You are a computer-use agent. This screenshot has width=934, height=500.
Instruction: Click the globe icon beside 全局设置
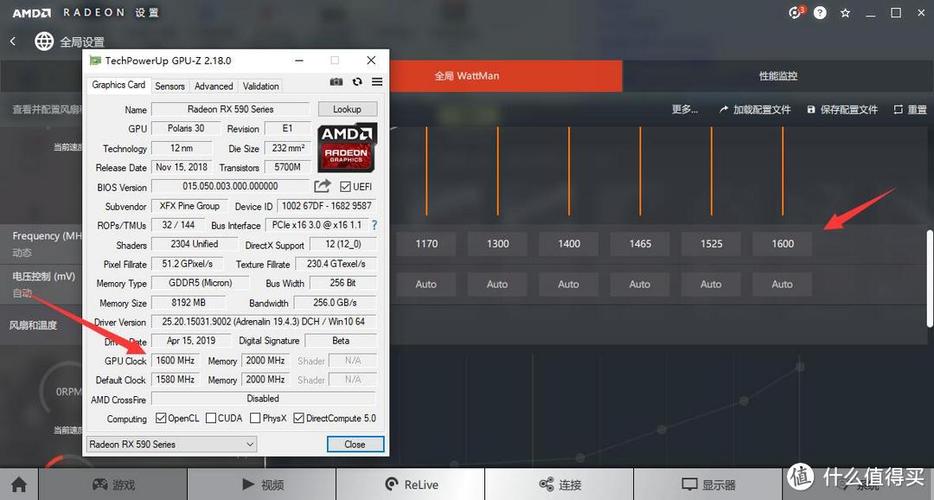click(44, 41)
